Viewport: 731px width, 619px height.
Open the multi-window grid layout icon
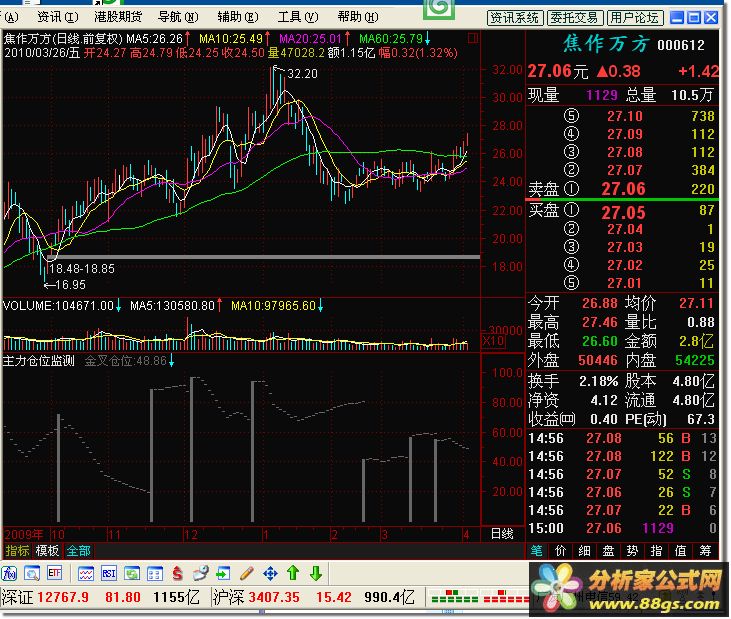click(154, 574)
